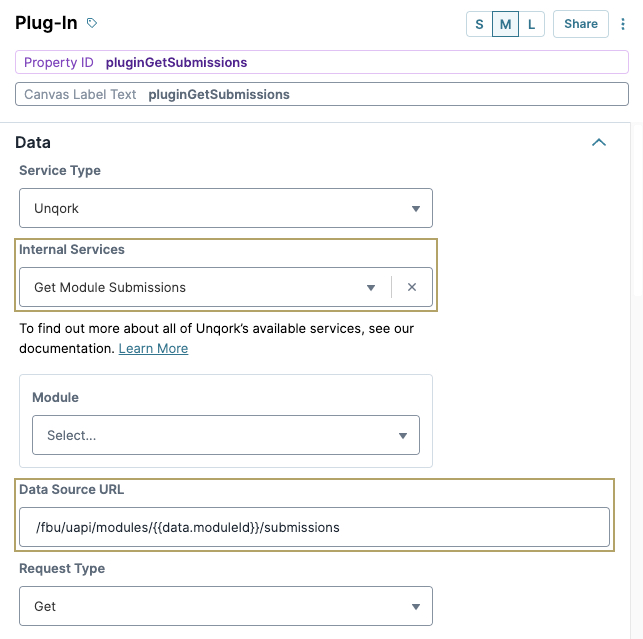Click the Data Source URL input
This screenshot has width=643, height=639.
click(x=315, y=527)
